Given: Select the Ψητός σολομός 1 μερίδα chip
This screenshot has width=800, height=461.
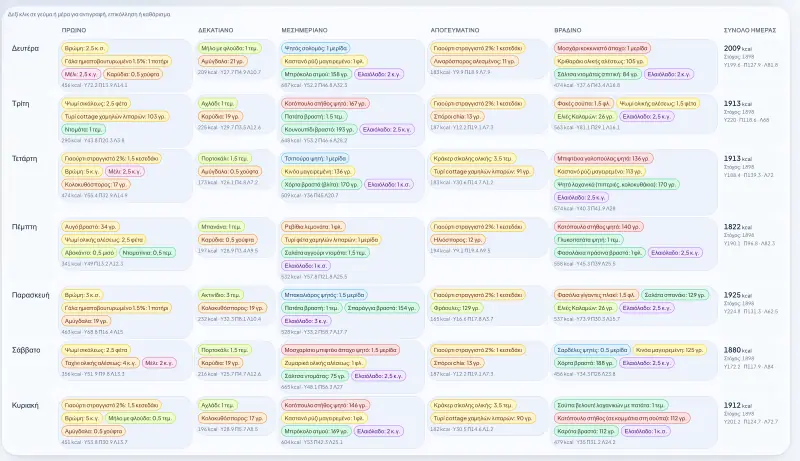Looking at the screenshot, I should (315, 48).
